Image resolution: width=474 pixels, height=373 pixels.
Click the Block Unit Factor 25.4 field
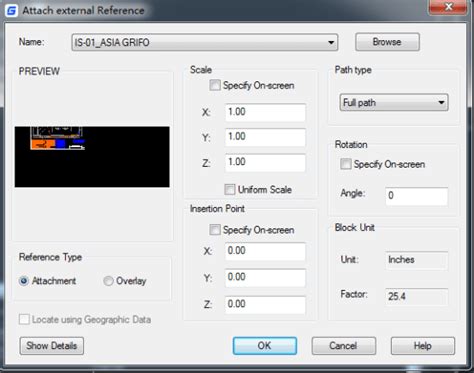(416, 296)
